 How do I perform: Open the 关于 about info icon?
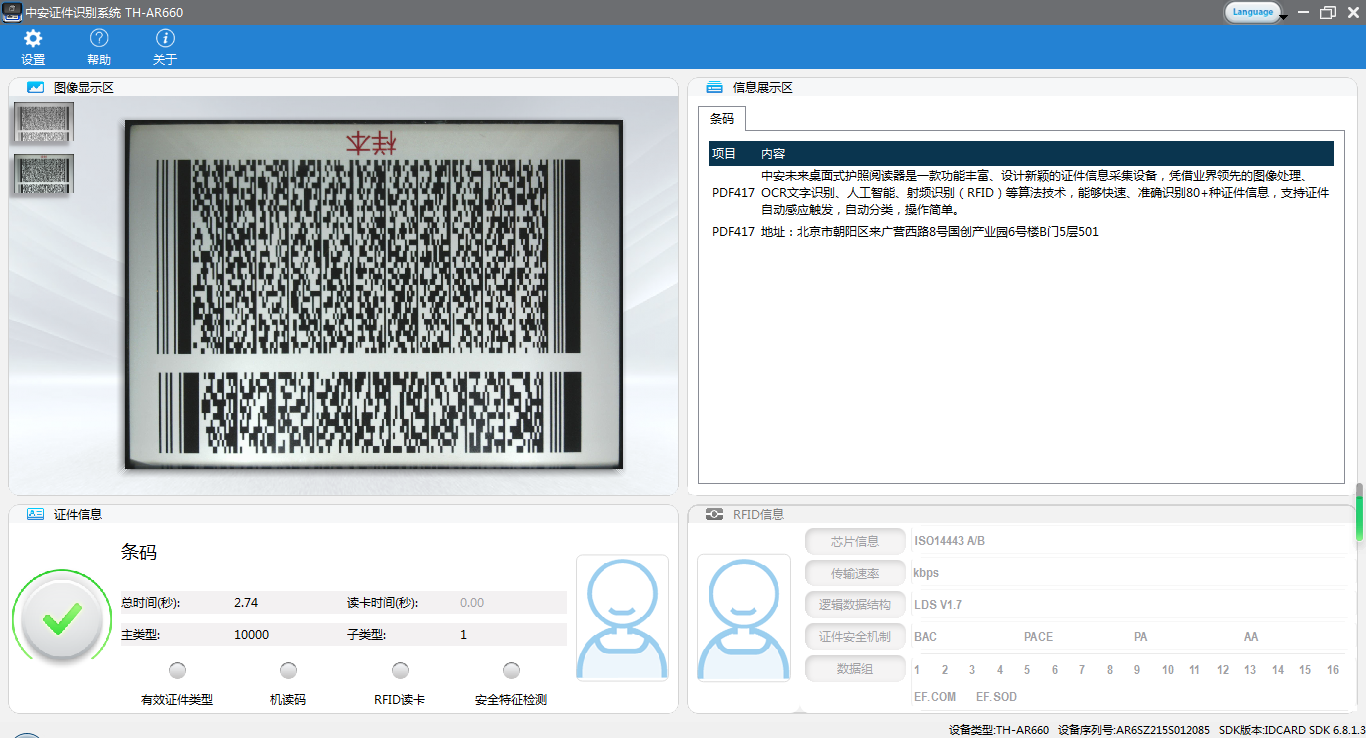165,38
